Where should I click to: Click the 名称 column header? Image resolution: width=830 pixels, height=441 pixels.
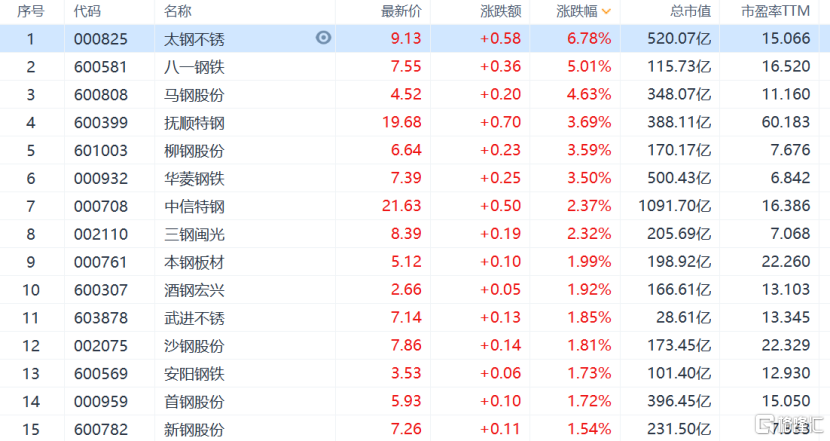click(177, 11)
